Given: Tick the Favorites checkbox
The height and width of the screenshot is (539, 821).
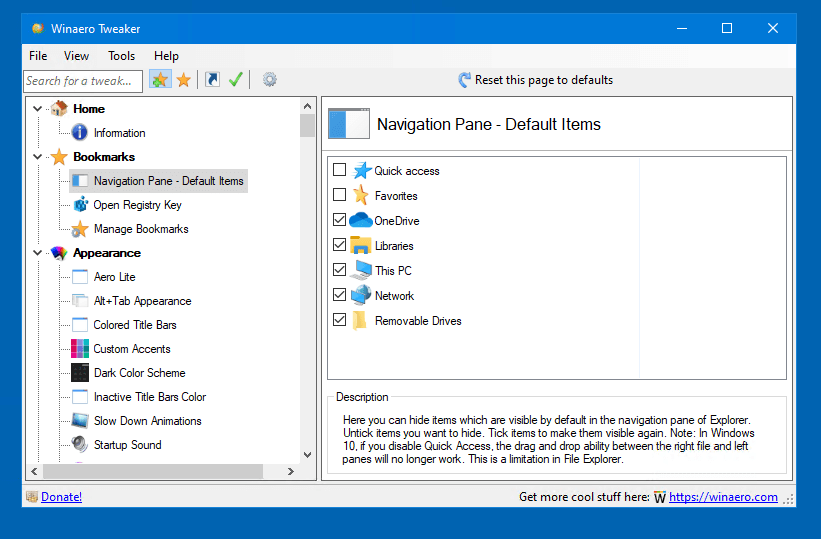Looking at the screenshot, I should (339, 194).
